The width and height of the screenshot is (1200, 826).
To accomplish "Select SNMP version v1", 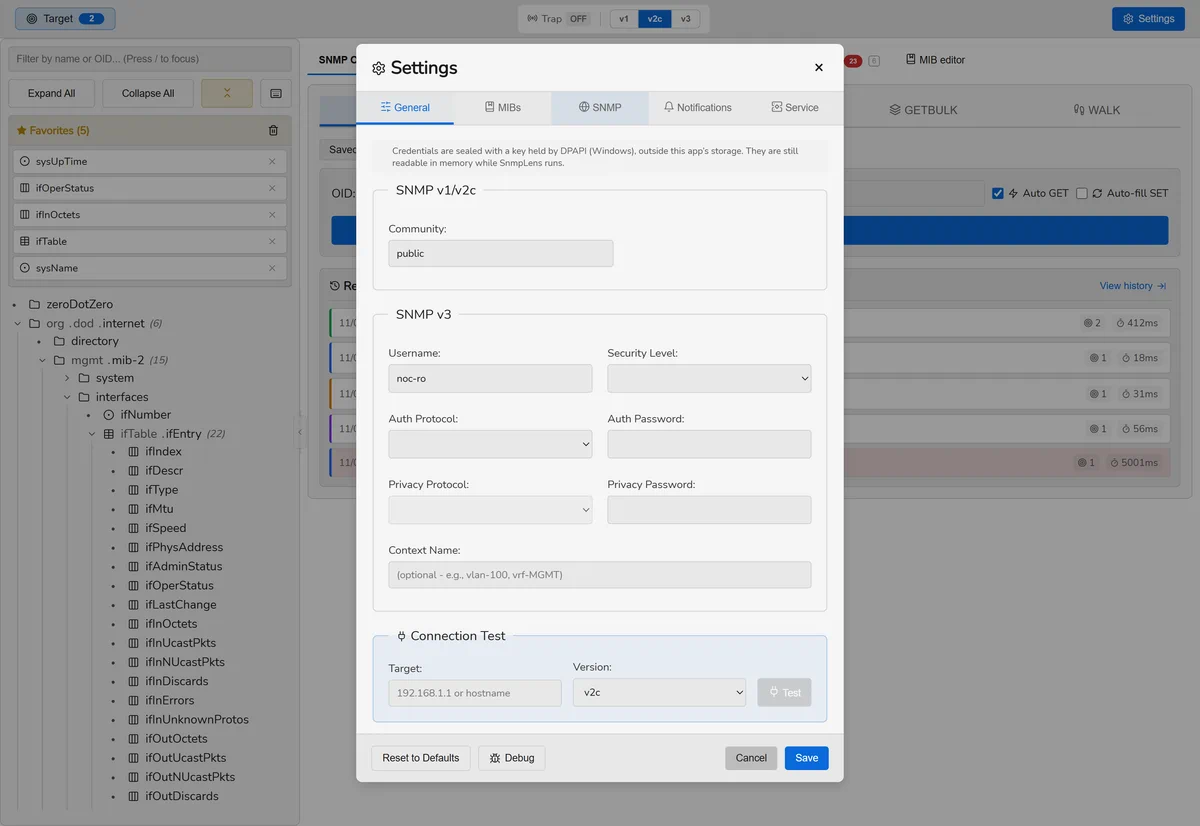I will point(624,19).
